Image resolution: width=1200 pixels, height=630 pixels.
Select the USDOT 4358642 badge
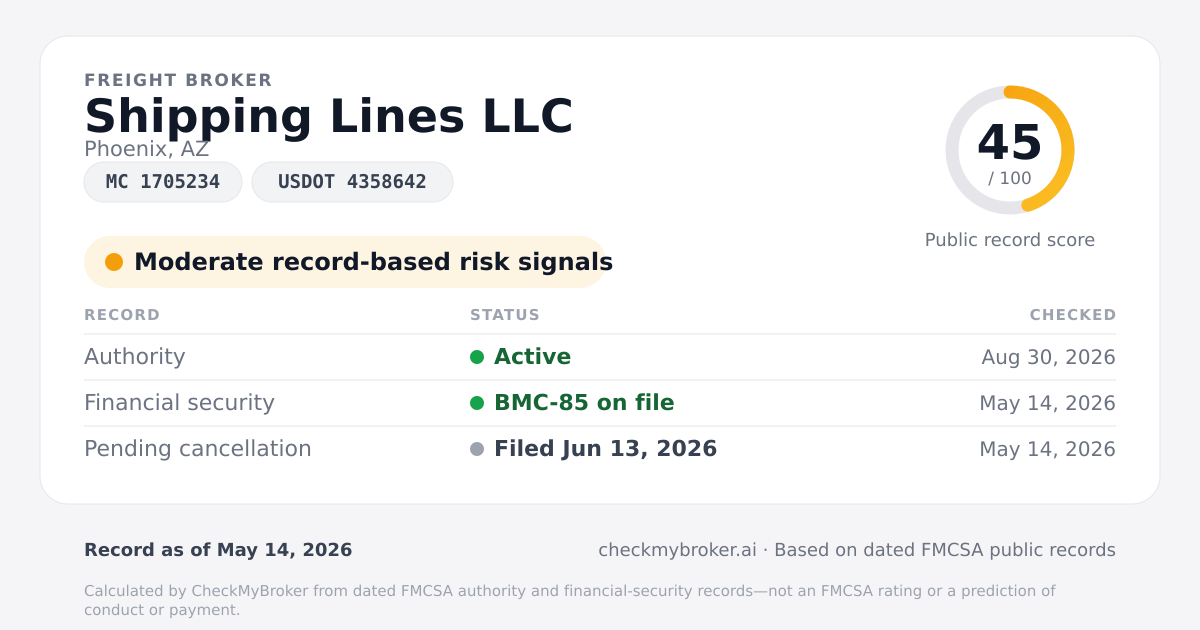pos(352,182)
